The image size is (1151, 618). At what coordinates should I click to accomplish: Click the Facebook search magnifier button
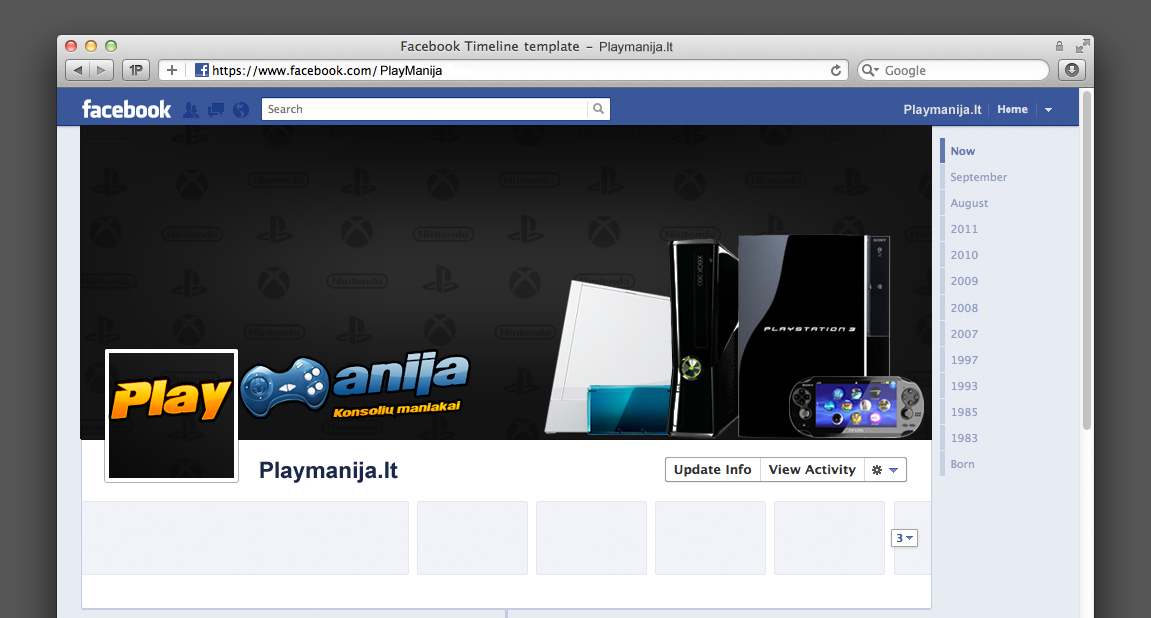click(x=598, y=109)
